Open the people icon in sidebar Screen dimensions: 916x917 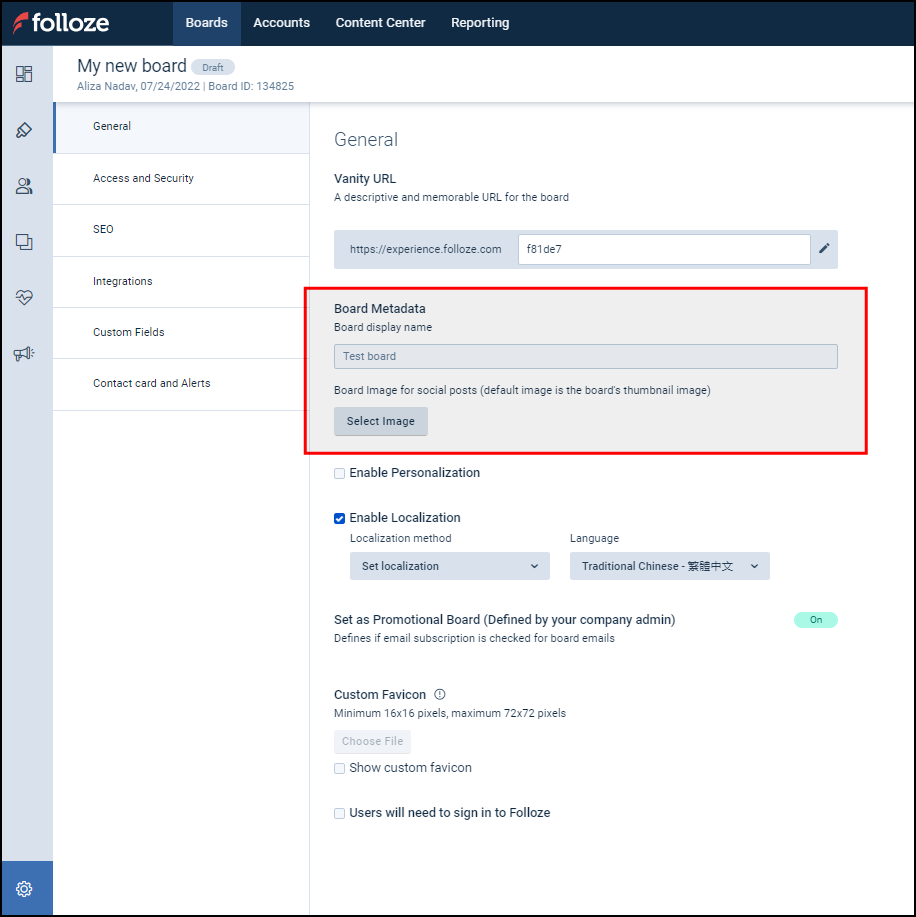click(24, 186)
